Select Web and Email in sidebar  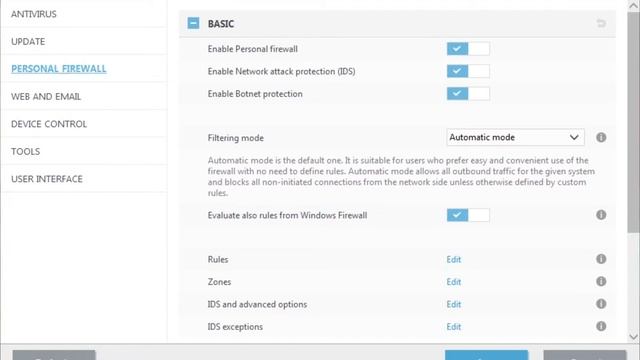[46, 97]
